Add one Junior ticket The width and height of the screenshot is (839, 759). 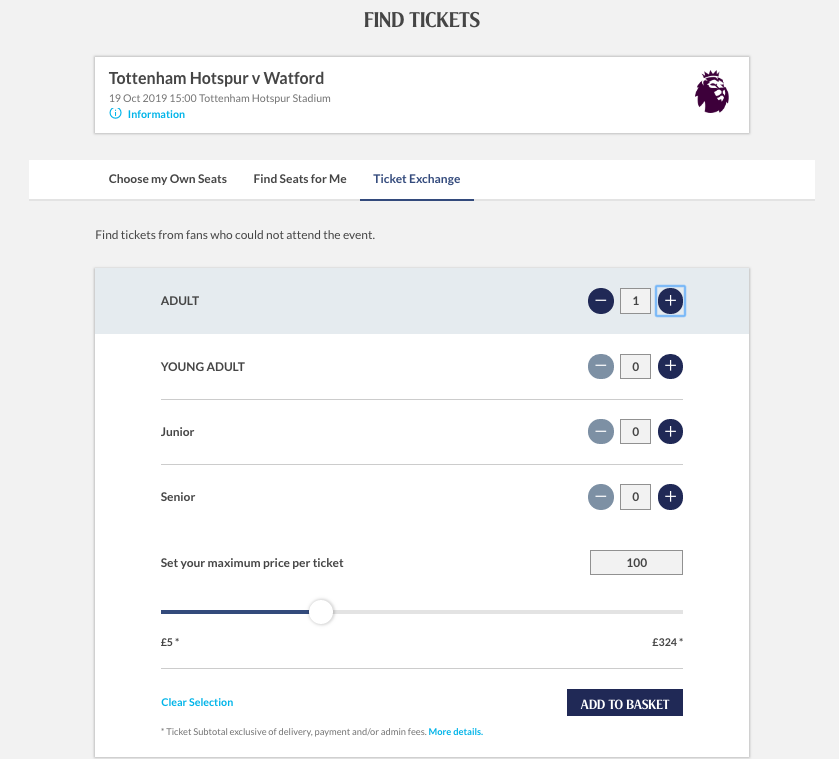(671, 432)
